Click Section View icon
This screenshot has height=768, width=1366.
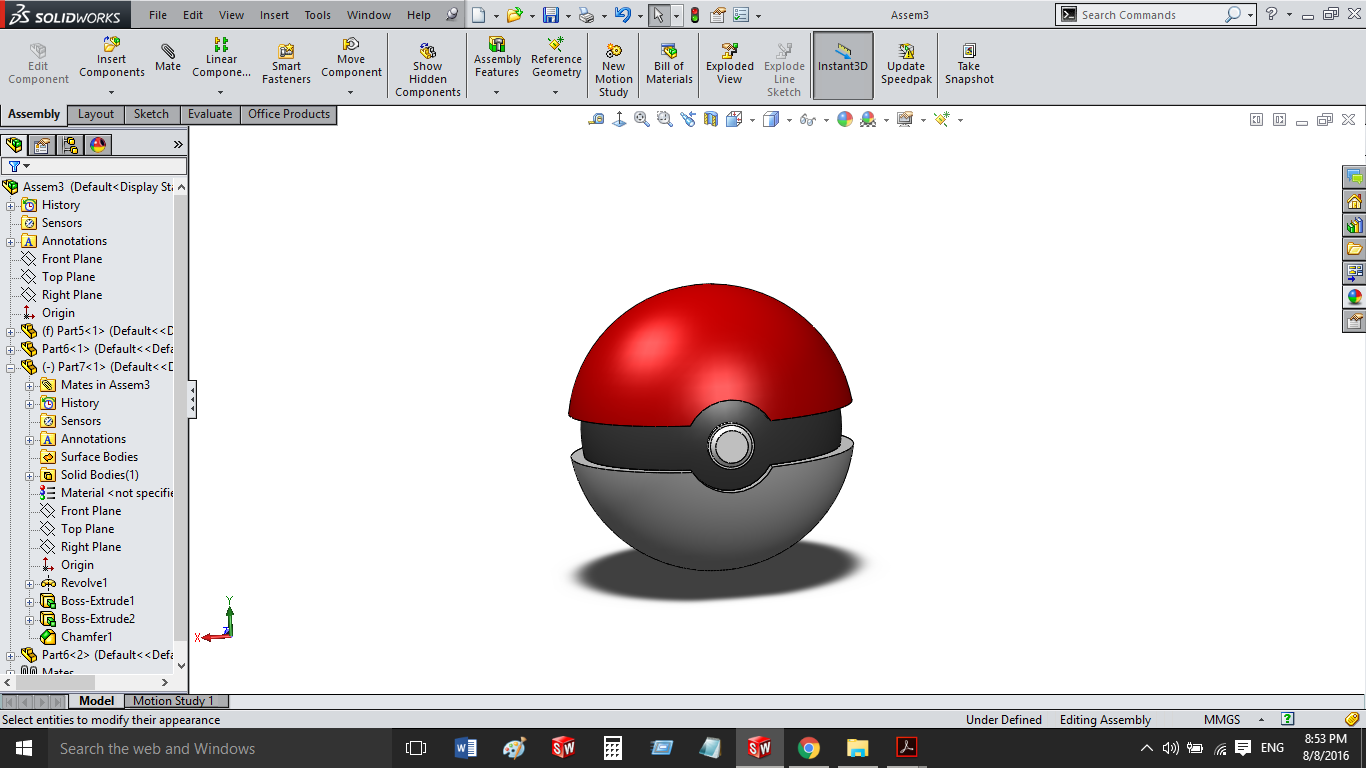(711, 119)
